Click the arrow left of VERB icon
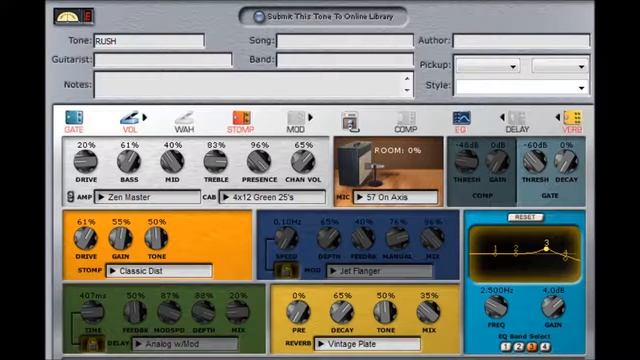 558,118
